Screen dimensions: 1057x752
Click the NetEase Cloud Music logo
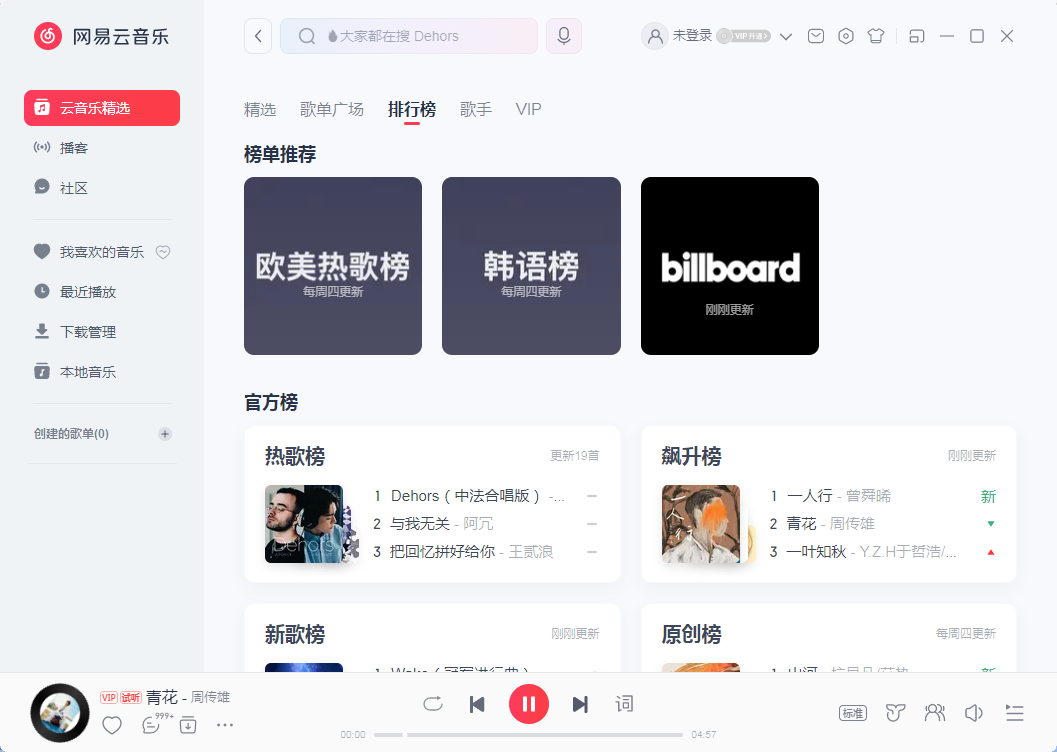101,36
